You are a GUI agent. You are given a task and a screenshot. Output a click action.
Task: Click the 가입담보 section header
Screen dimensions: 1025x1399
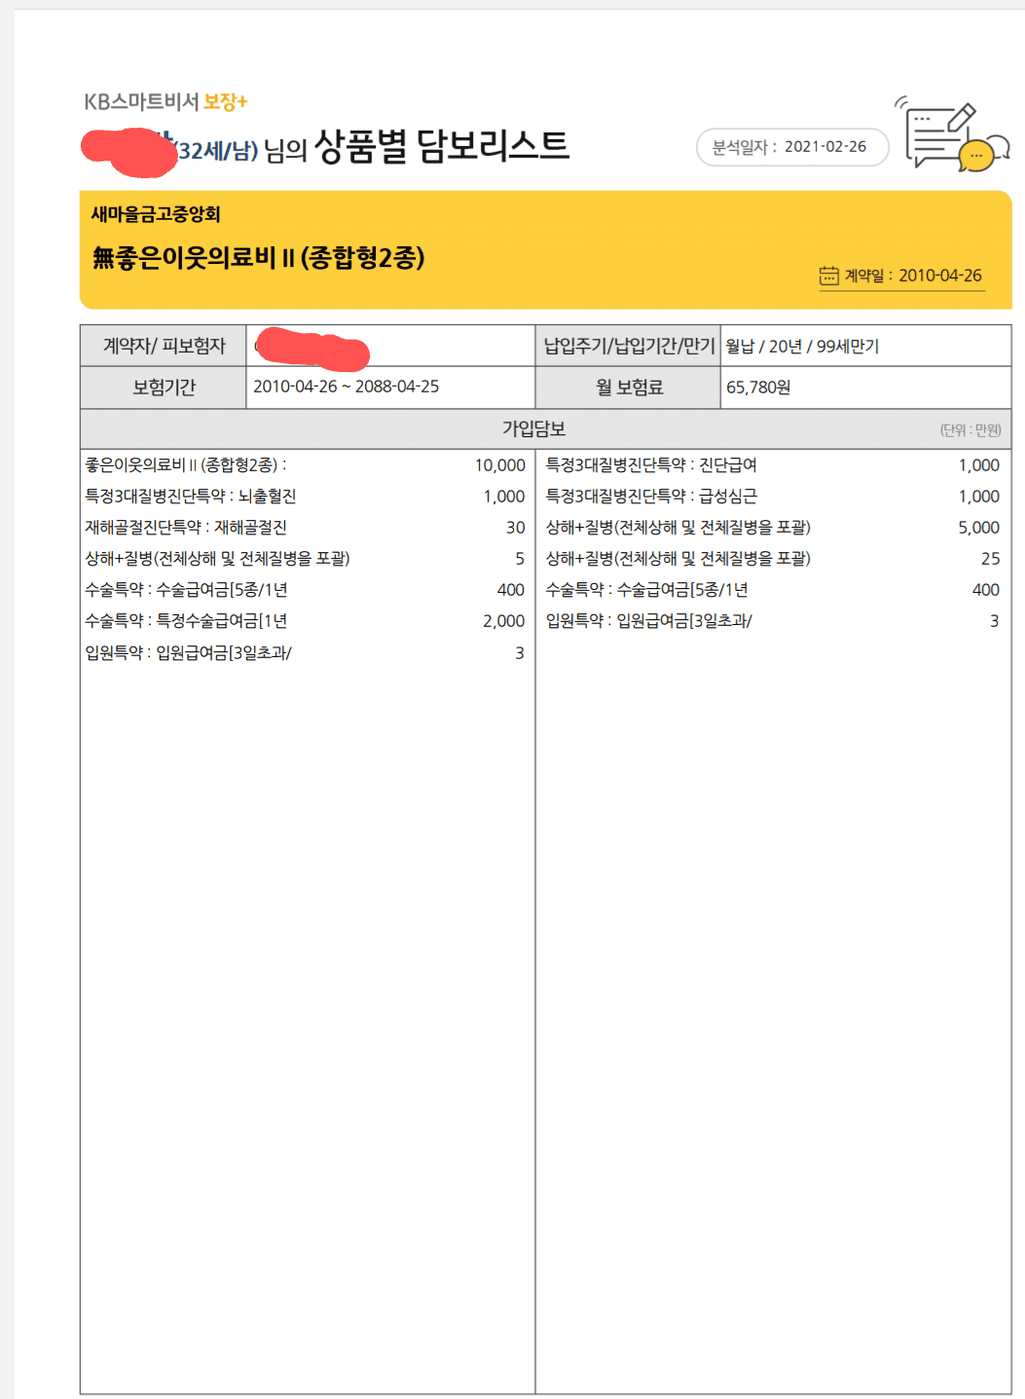point(534,429)
